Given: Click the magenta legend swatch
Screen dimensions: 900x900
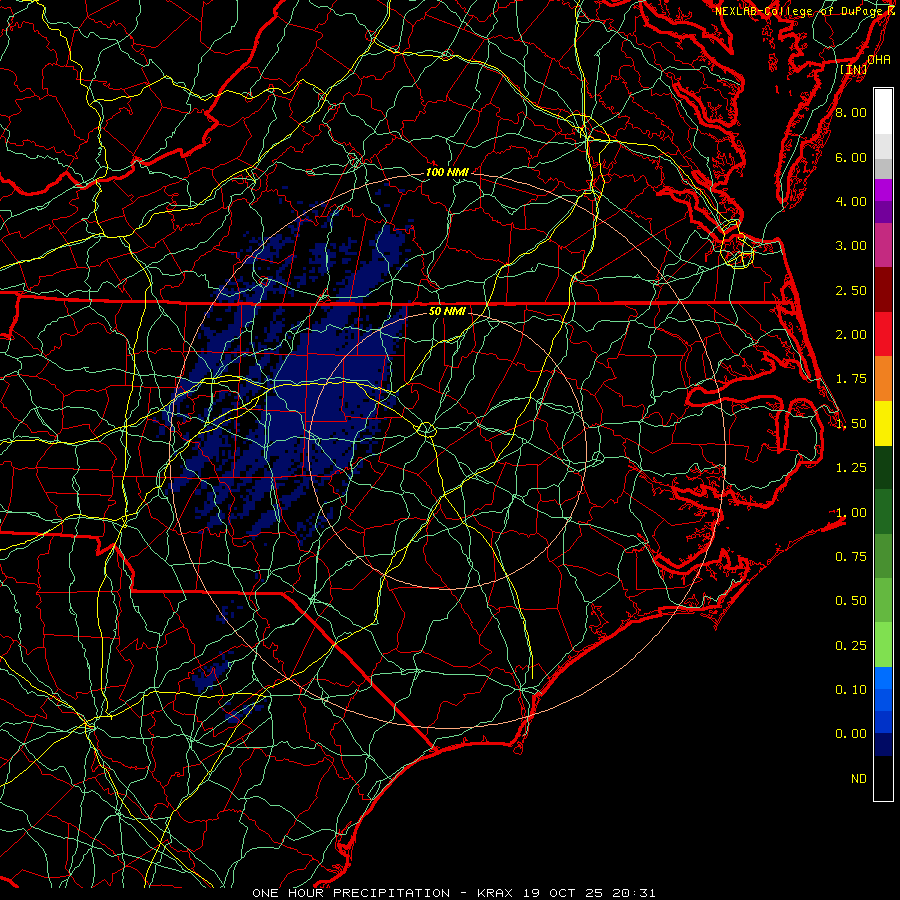Looking at the screenshot, I should 883,190.
